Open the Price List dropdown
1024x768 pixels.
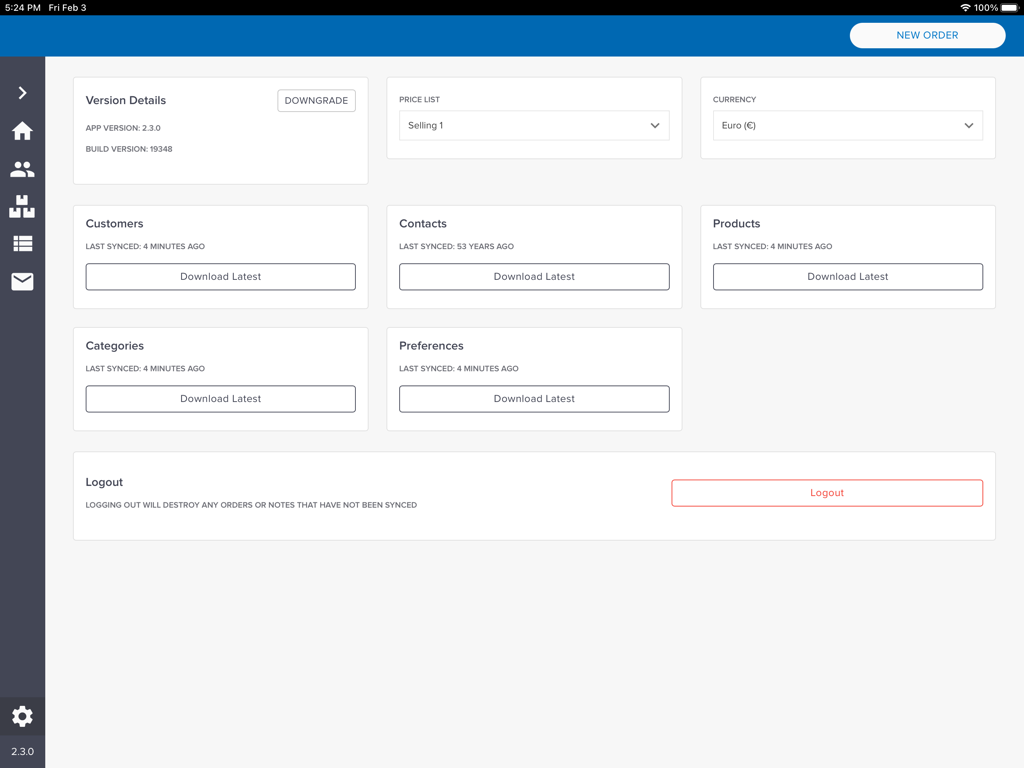pyautogui.click(x=534, y=125)
